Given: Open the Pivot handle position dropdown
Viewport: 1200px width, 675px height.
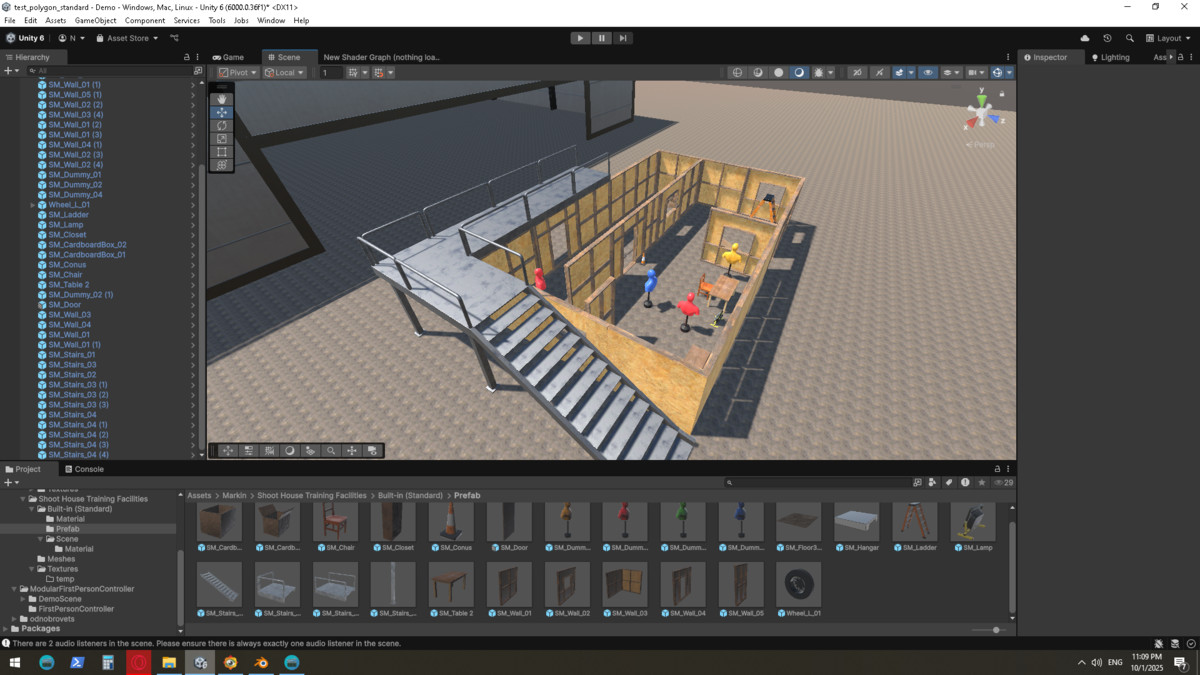Looking at the screenshot, I should tap(238, 73).
